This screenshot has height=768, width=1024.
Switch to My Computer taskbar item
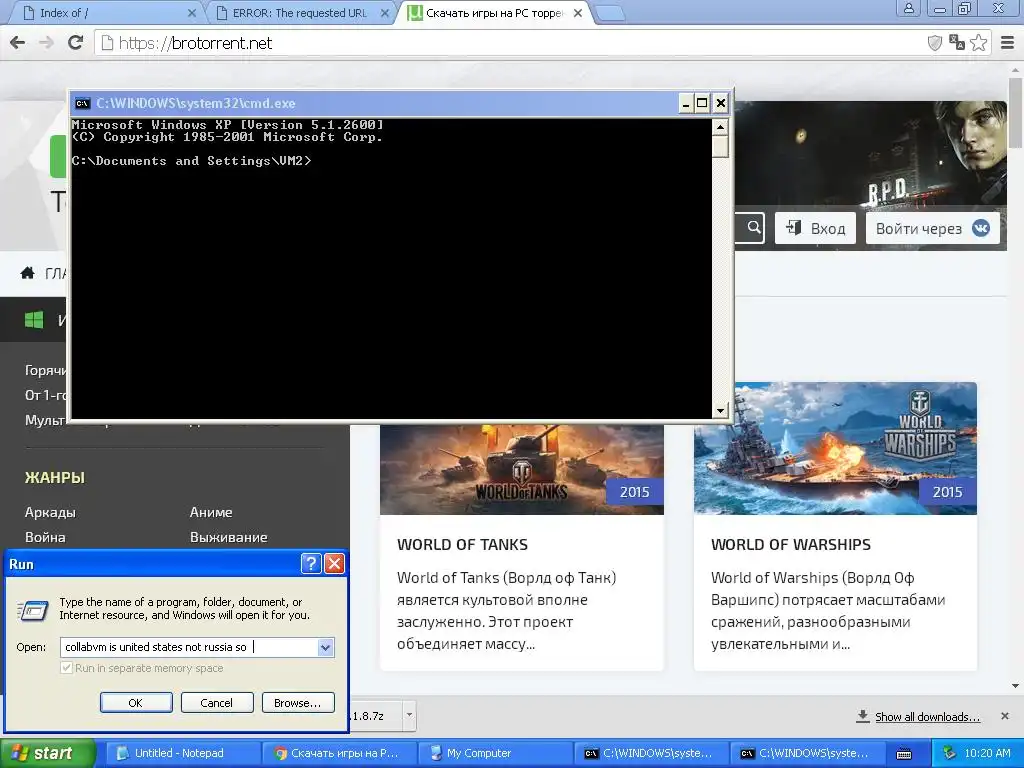(x=494, y=753)
